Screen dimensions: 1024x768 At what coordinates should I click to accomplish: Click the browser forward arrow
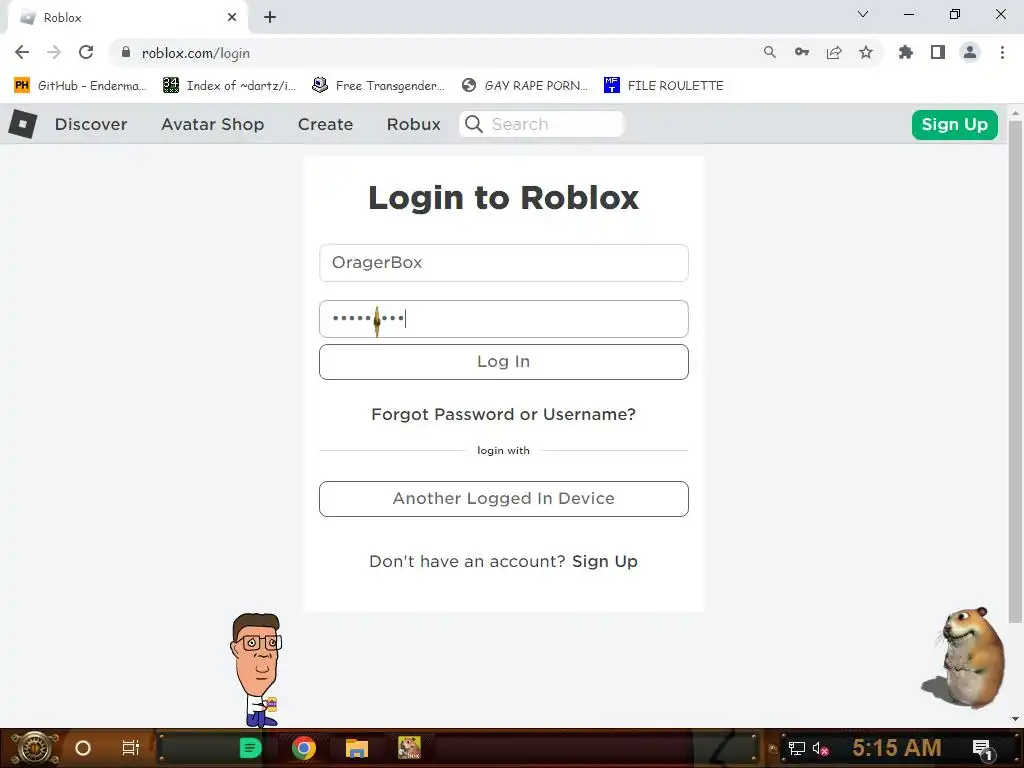point(54,52)
